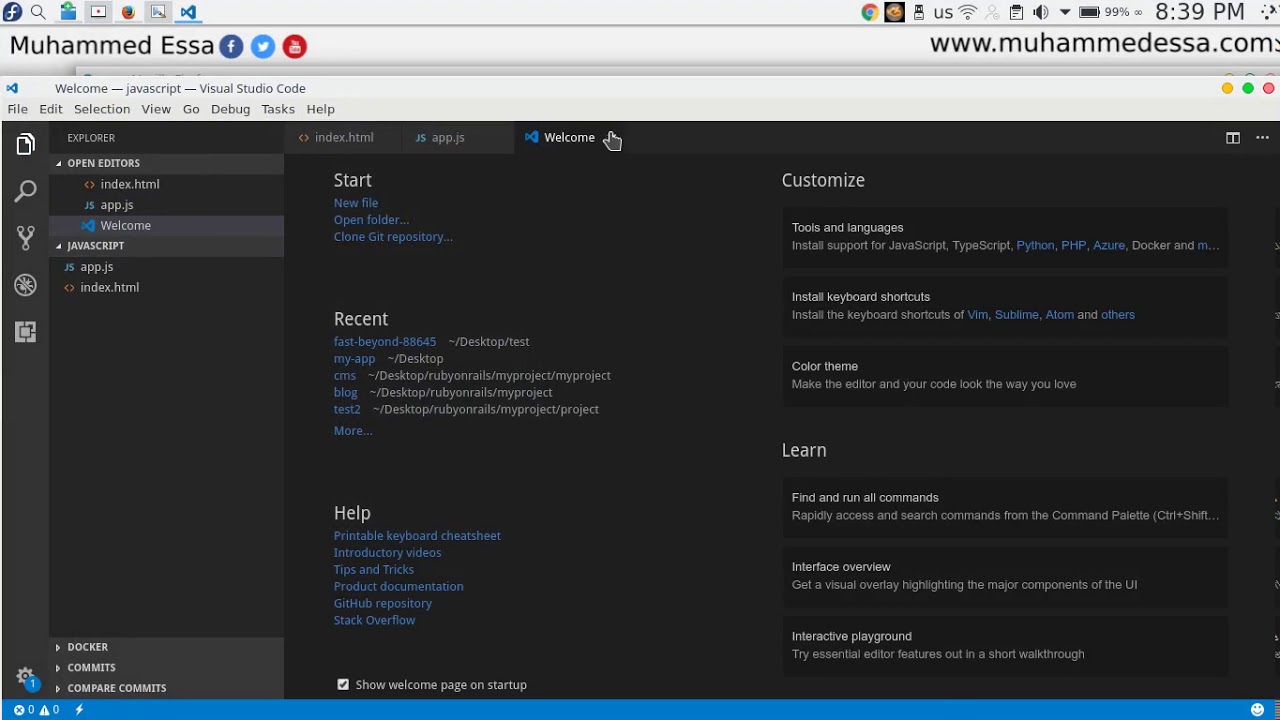Open the File menu
Image resolution: width=1280 pixels, height=720 pixels.
(x=18, y=109)
